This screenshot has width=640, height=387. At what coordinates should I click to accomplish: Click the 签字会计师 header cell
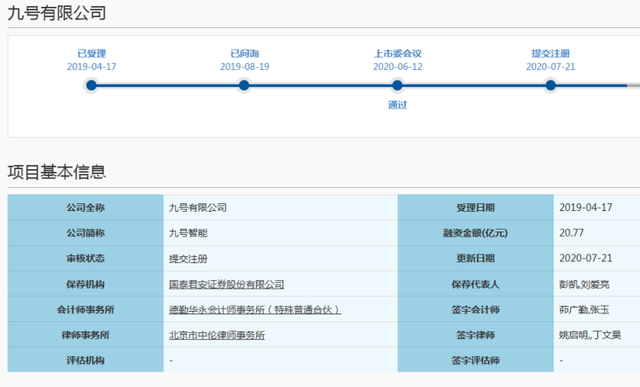476,309
